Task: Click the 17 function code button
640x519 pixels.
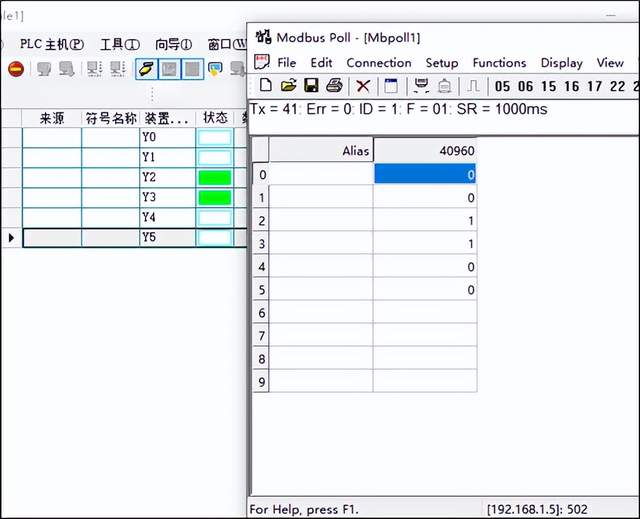Action: [x=594, y=86]
